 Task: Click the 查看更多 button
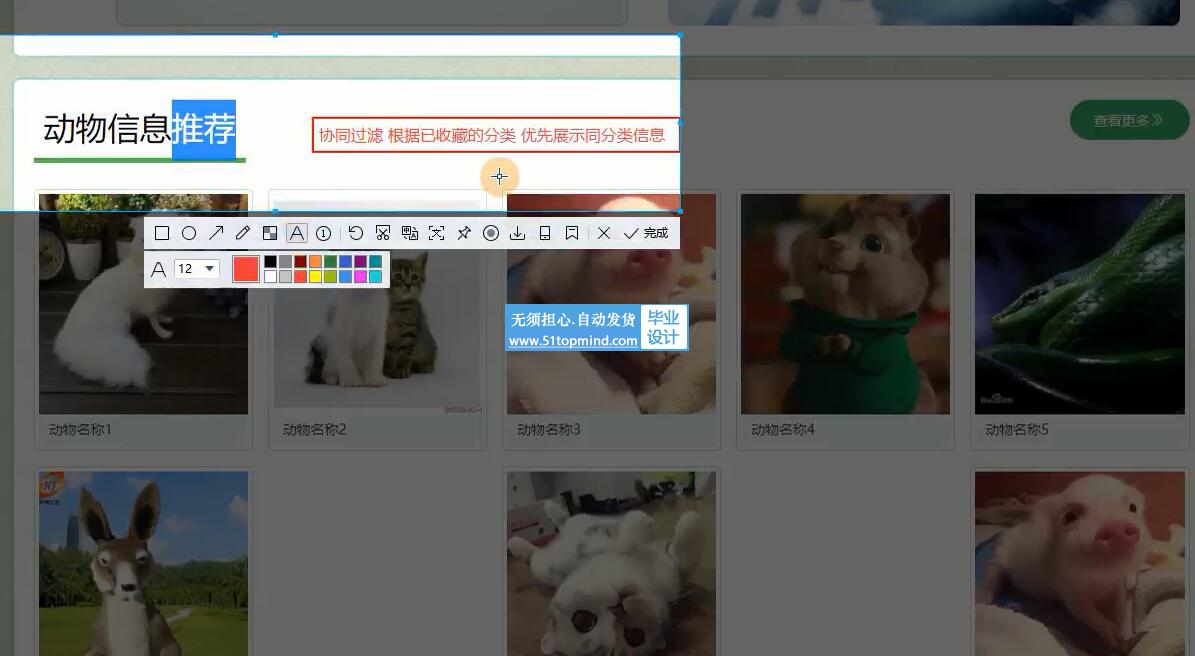tap(1129, 120)
